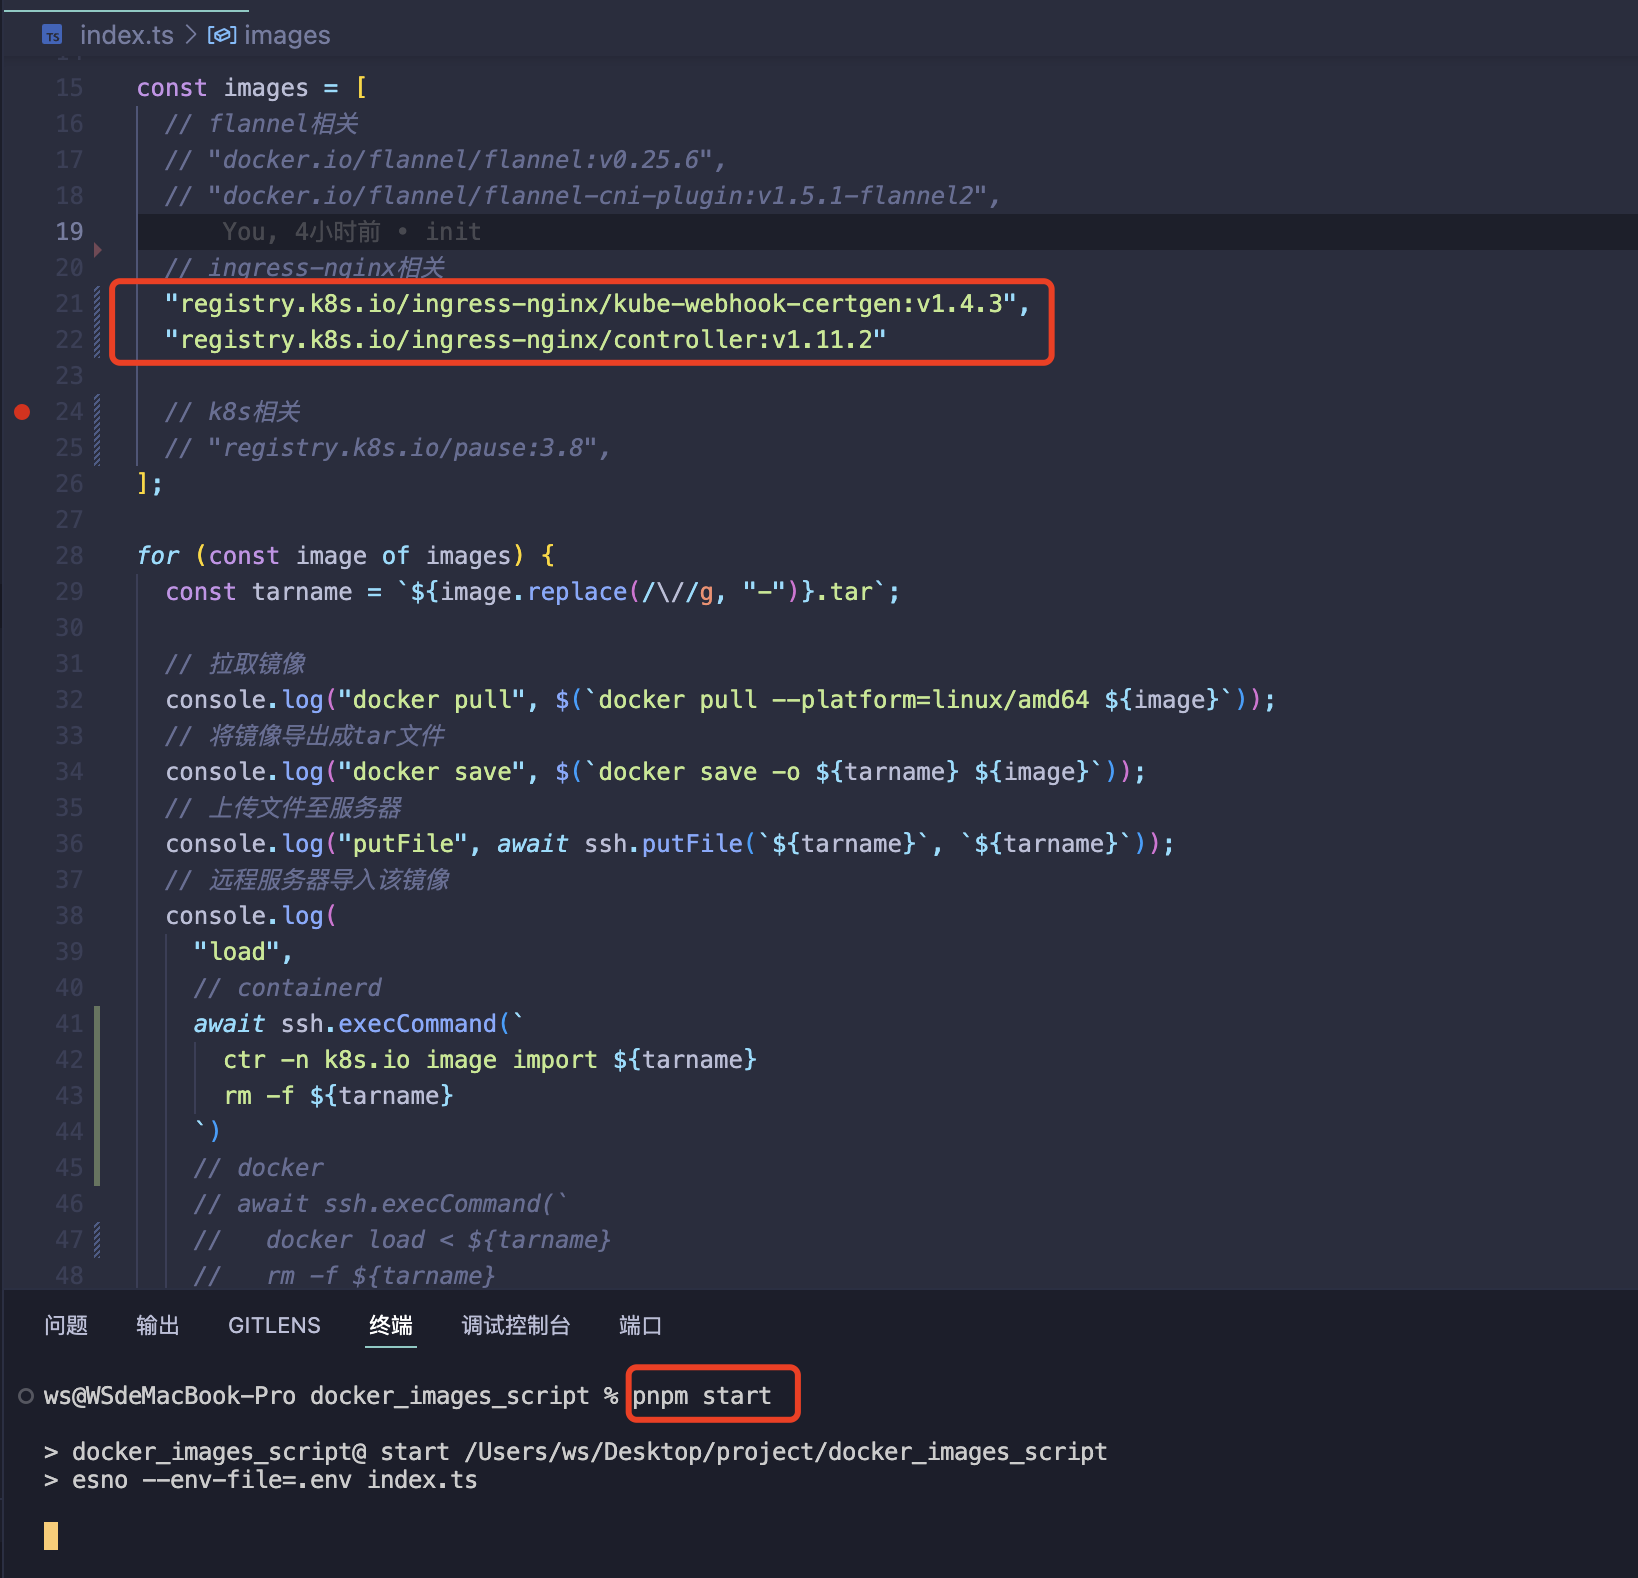Image resolution: width=1638 pixels, height=1578 pixels.
Task: Click red deleted-lines marker below line 19
Action: tap(97, 250)
